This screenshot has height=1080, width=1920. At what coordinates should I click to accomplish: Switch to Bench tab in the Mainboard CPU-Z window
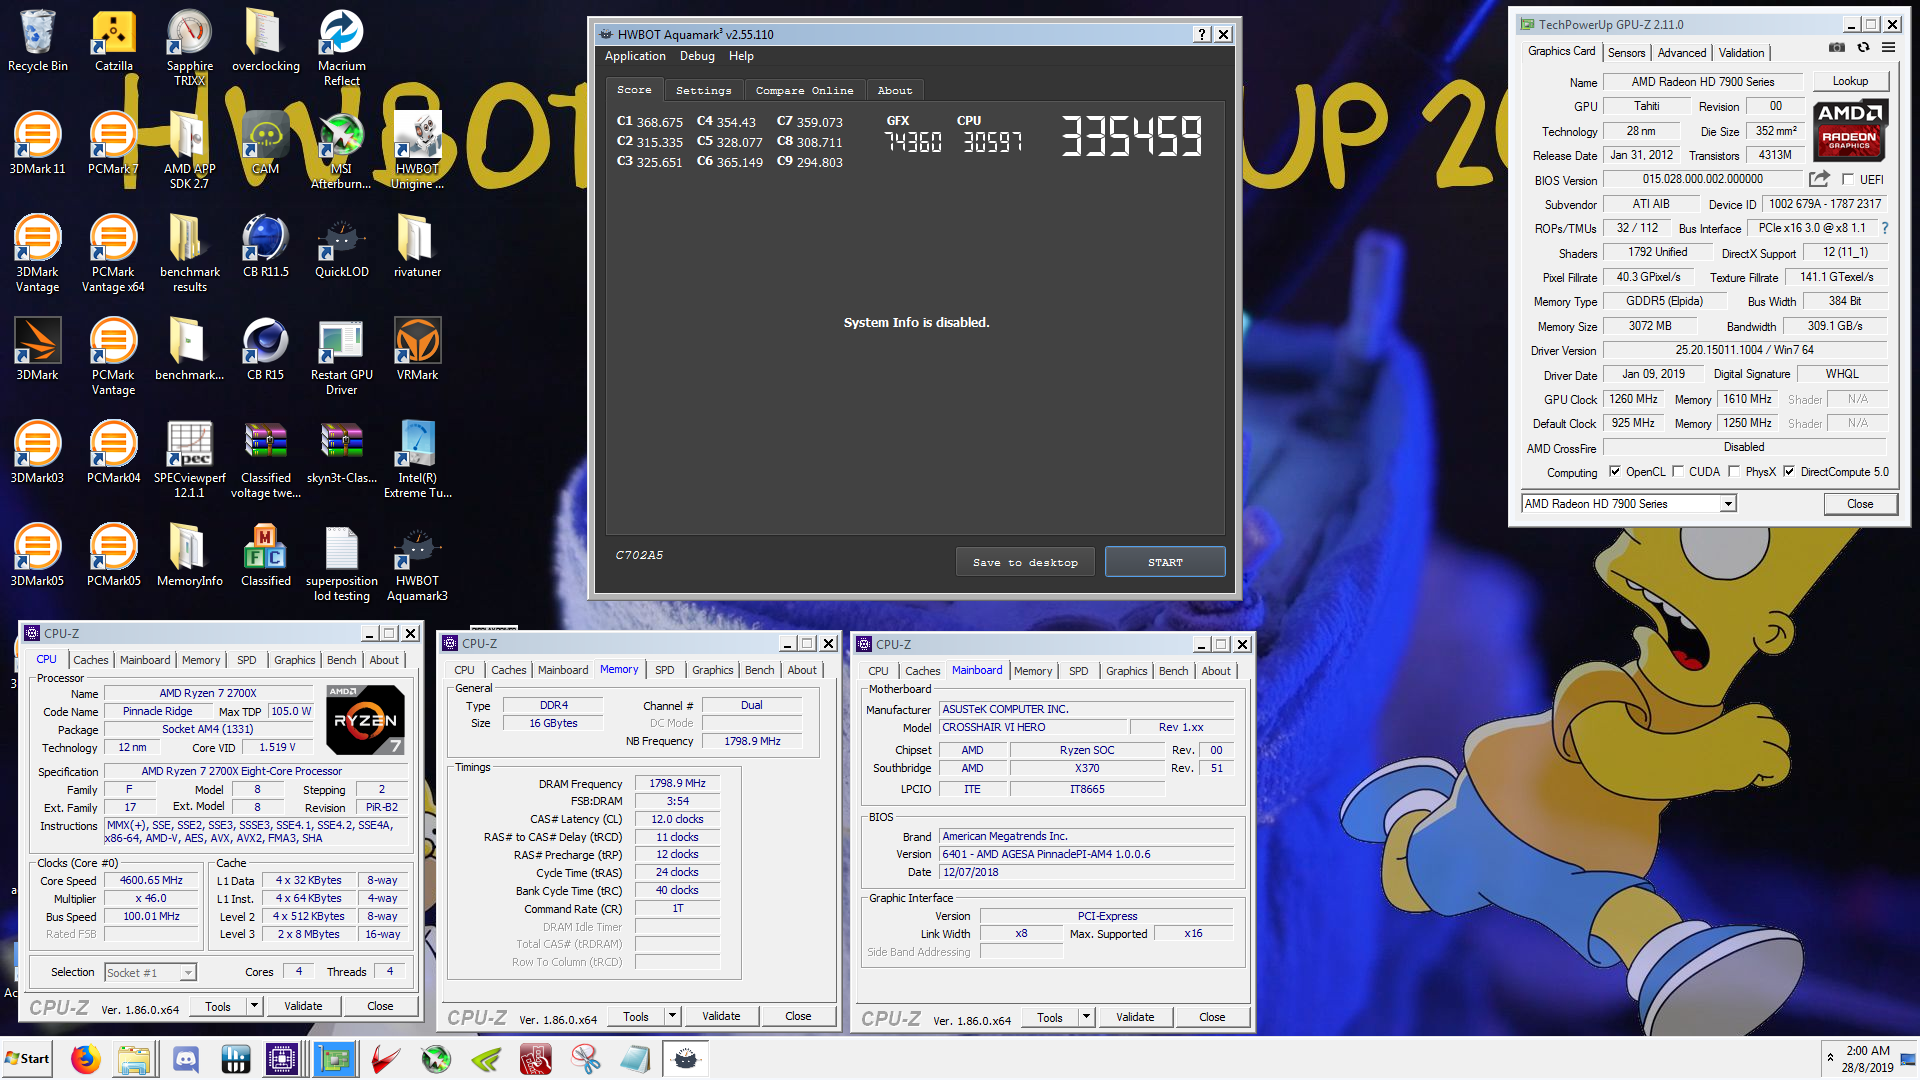[x=1173, y=671]
